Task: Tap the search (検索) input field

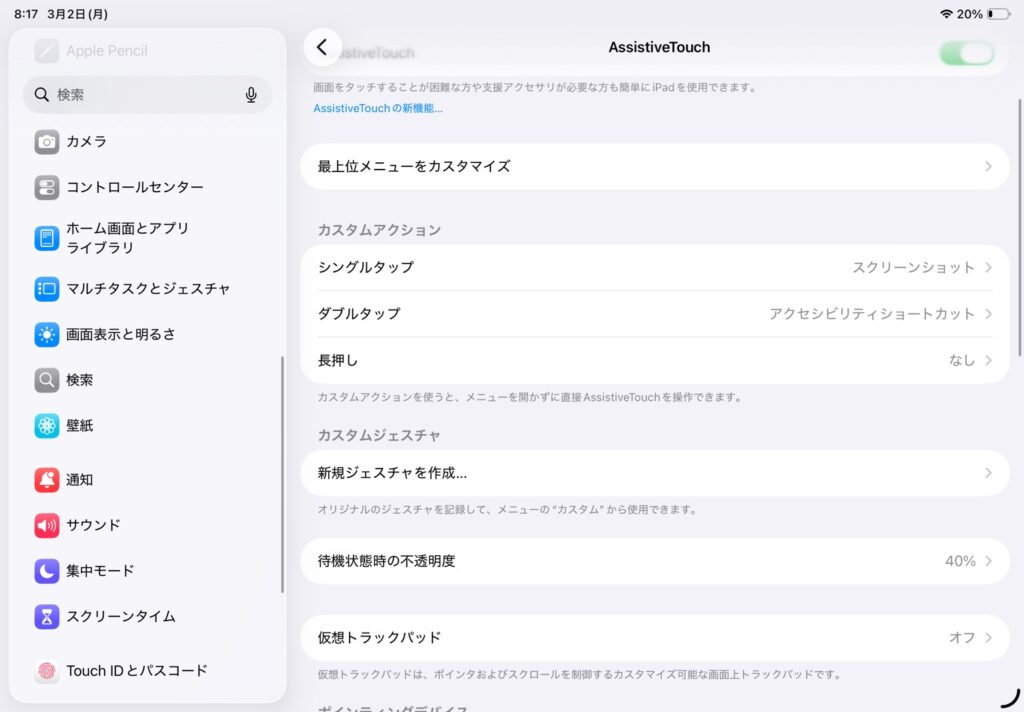Action: click(140, 95)
